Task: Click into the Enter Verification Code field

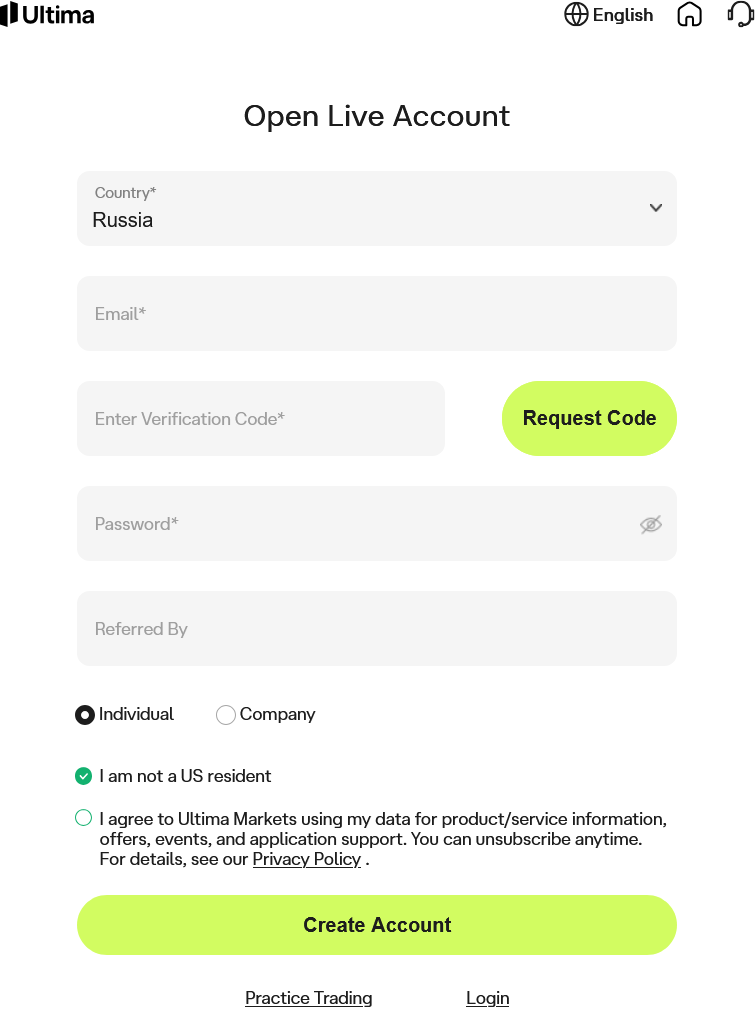Action: (261, 419)
